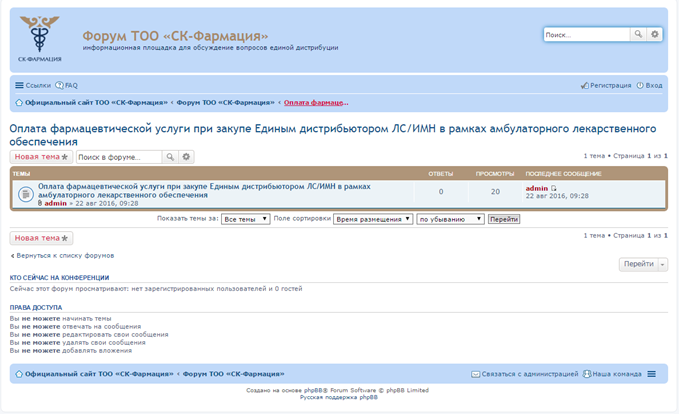Click Русская поддержка phpBB link
Image resolution: width=679 pixels, height=414 pixels.
(x=339, y=397)
